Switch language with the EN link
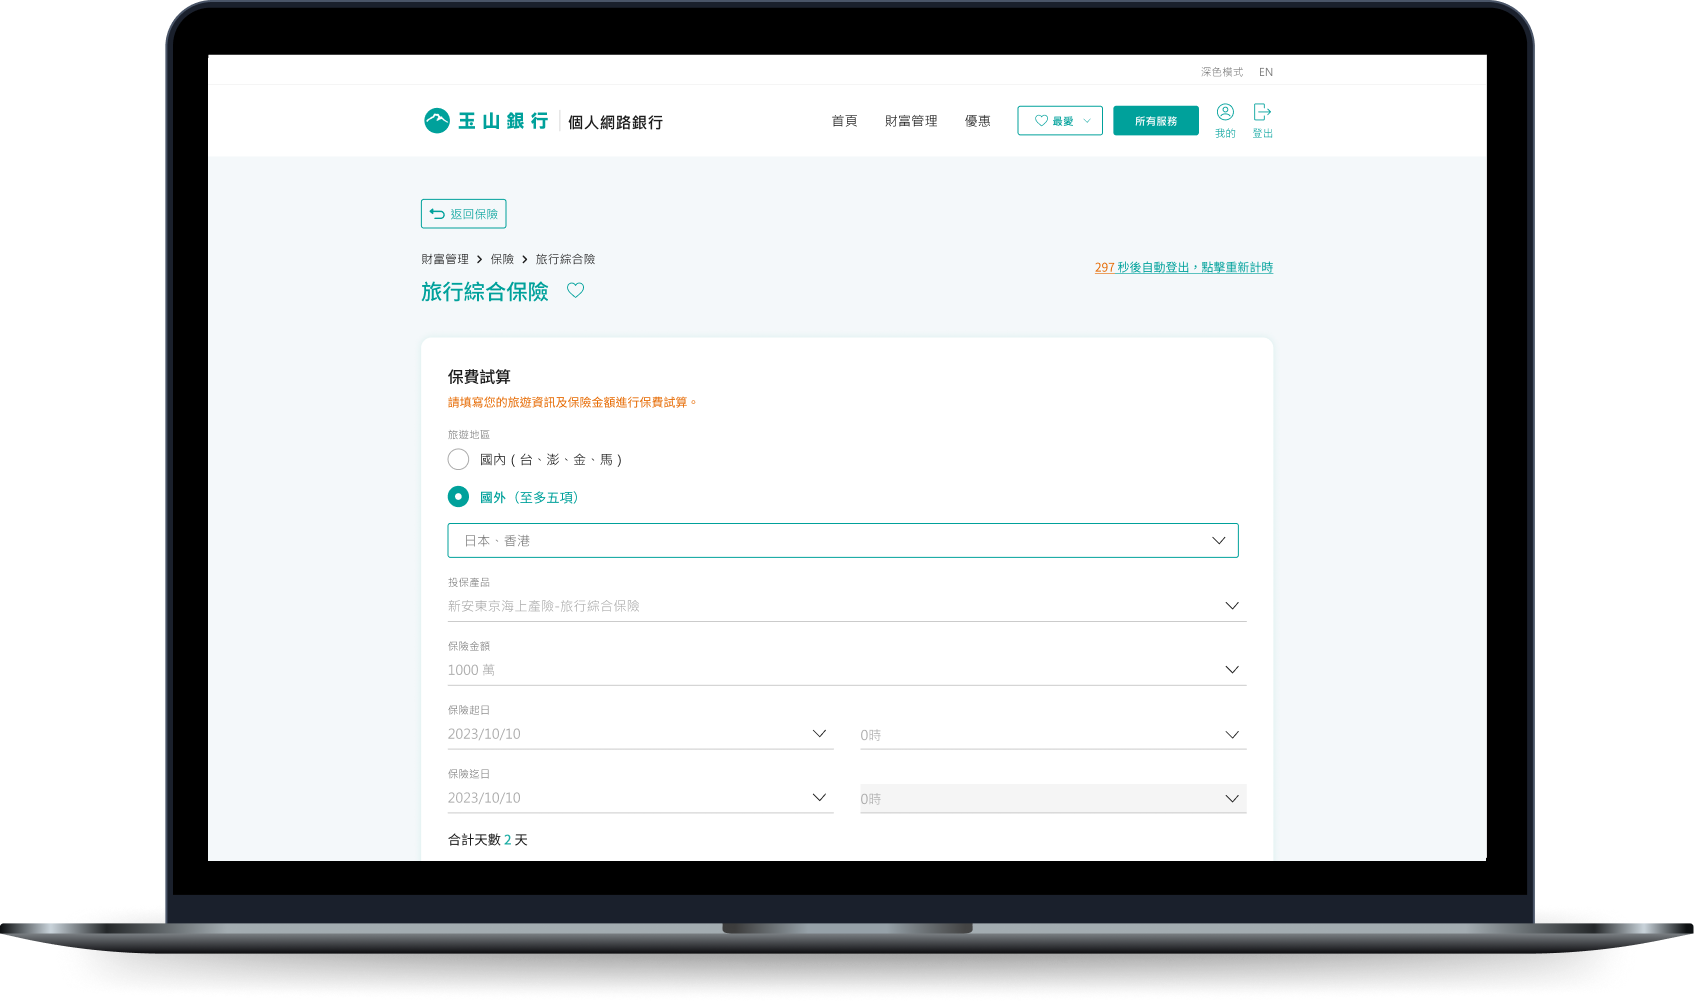This screenshot has height=1003, width=1694. 1266,72
